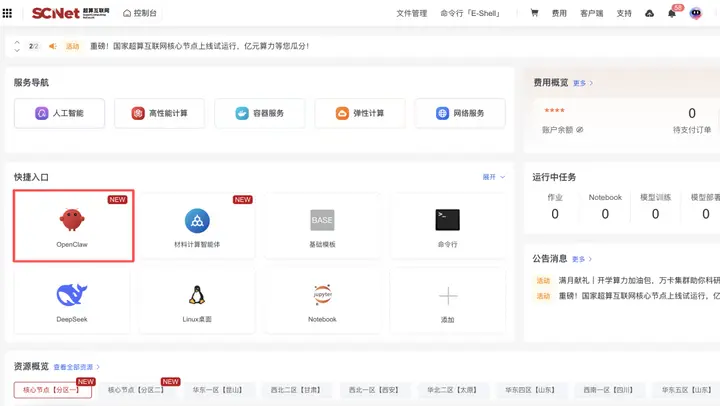Open 文件管理 in top menu
The image size is (720, 406).
[411, 14]
